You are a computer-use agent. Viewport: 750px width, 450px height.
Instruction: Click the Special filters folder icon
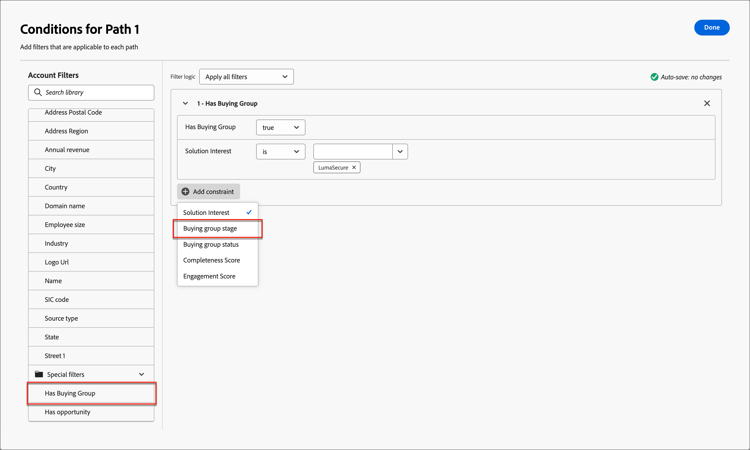39,374
